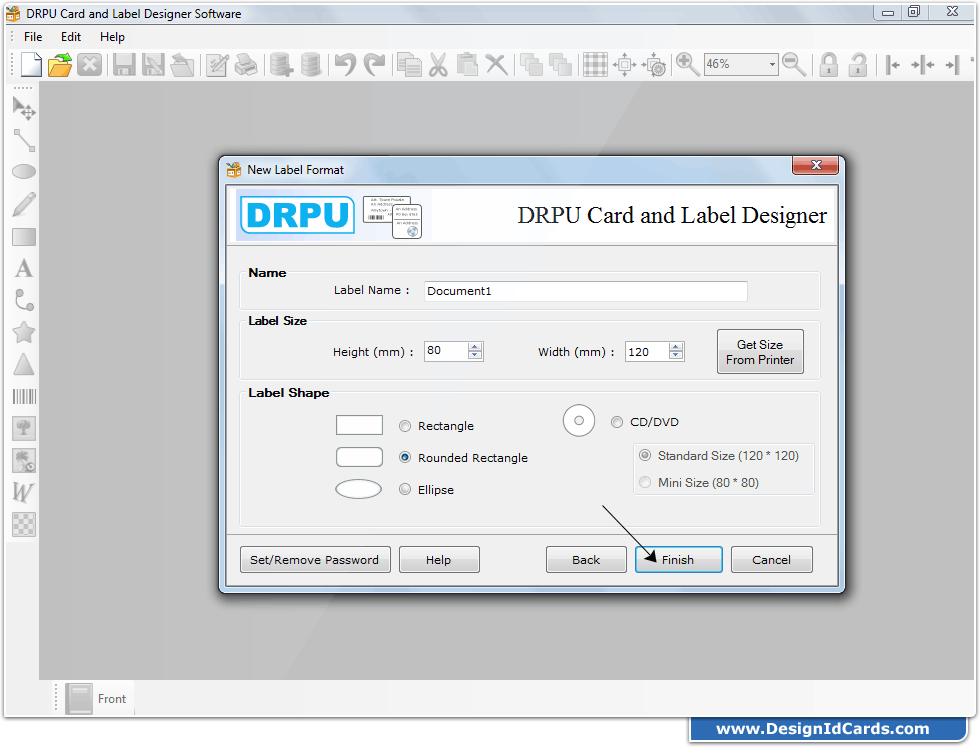Click the Bring to Front icon
Viewport: 980px width, 747px height.
coord(531,64)
